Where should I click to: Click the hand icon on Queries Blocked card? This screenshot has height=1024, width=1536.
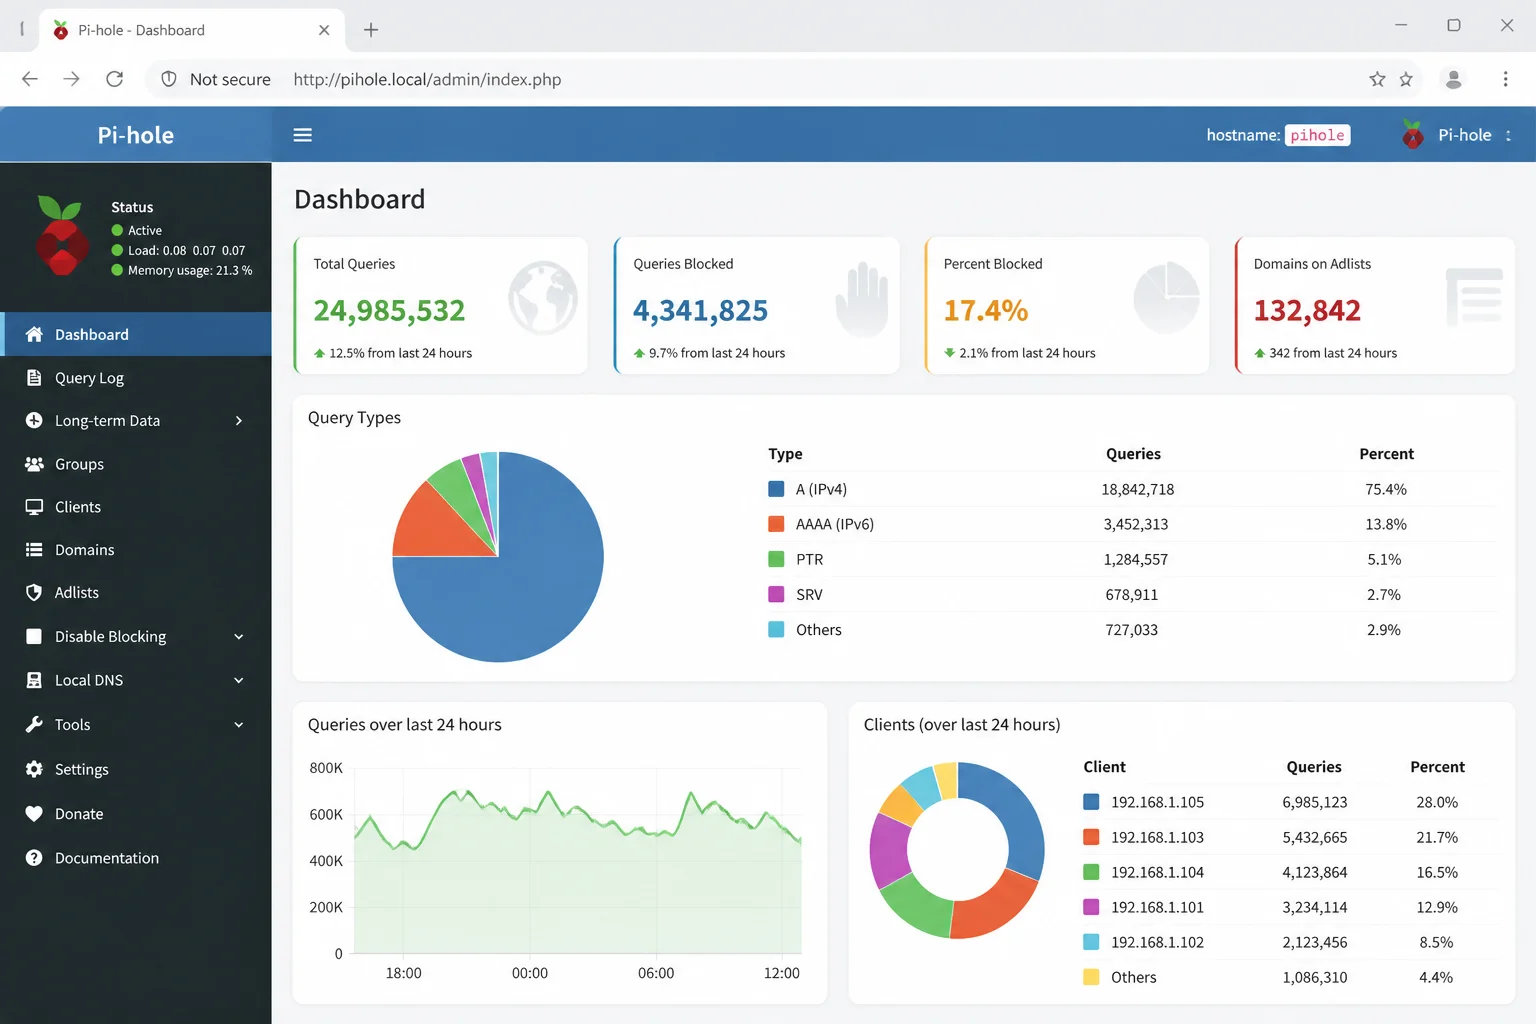(862, 298)
